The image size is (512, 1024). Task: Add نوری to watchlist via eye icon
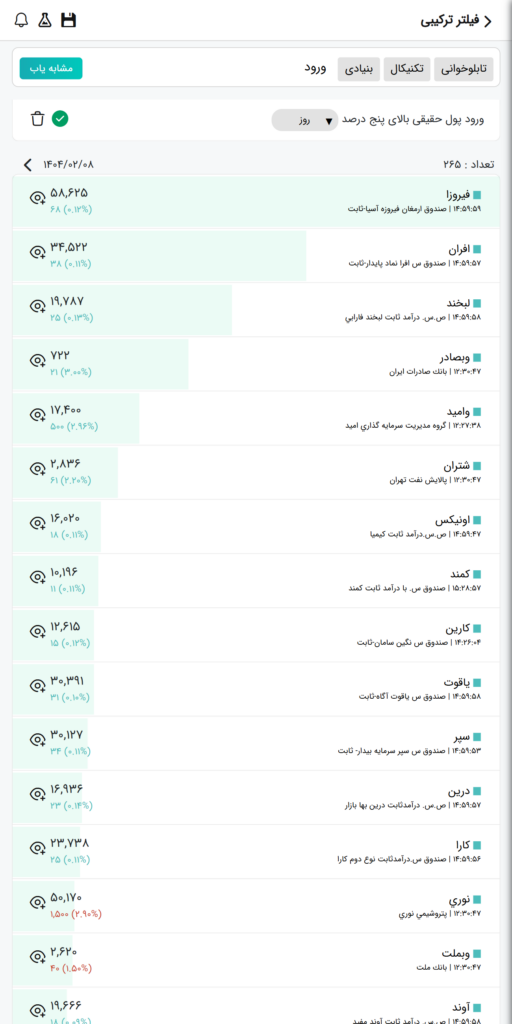(37, 902)
